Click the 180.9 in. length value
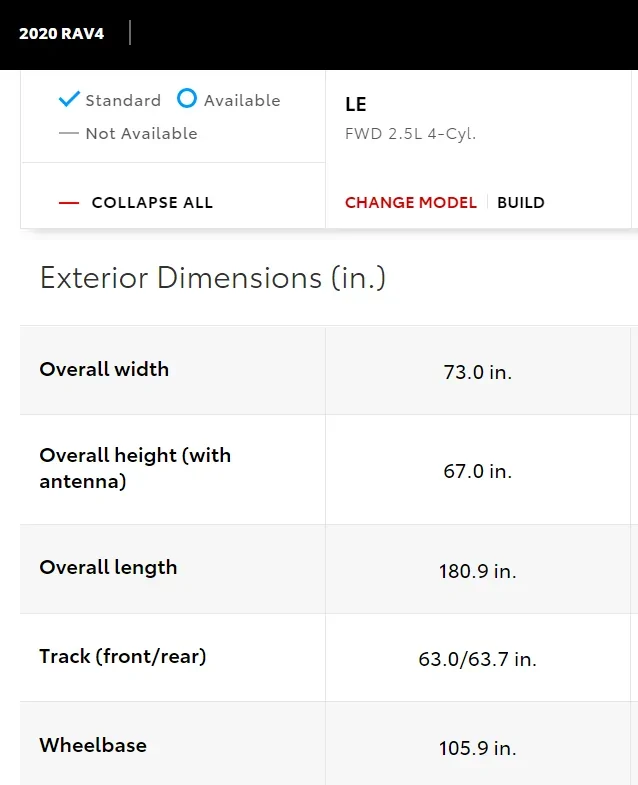This screenshot has width=638, height=785. [x=477, y=572]
